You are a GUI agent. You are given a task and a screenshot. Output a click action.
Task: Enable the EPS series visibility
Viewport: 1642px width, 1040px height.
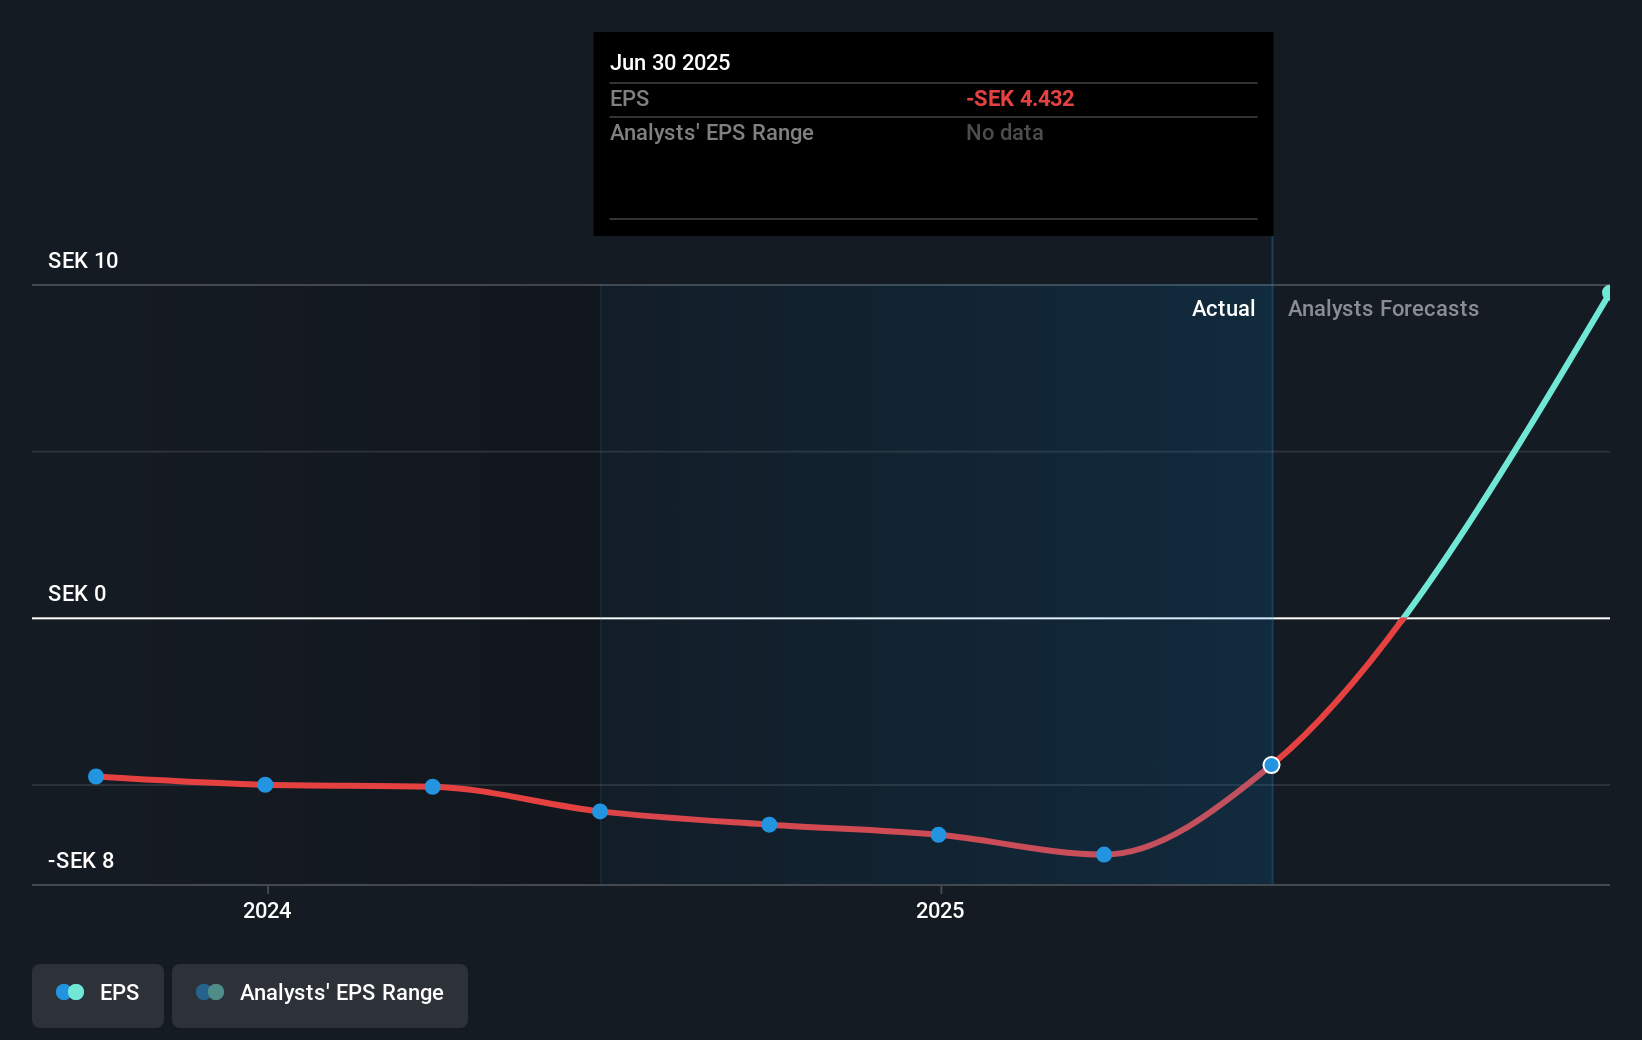click(97, 994)
